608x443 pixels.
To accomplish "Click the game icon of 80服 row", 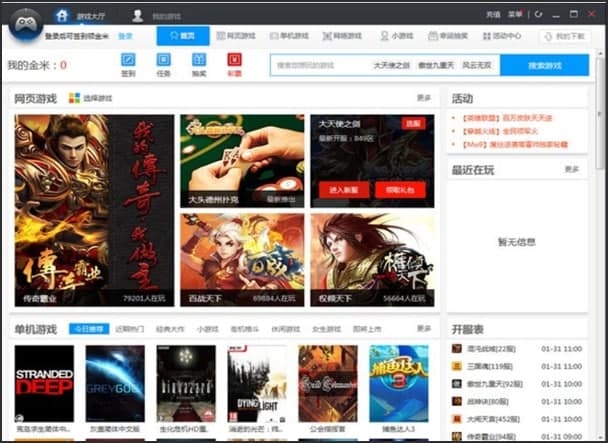I will click(x=457, y=401).
